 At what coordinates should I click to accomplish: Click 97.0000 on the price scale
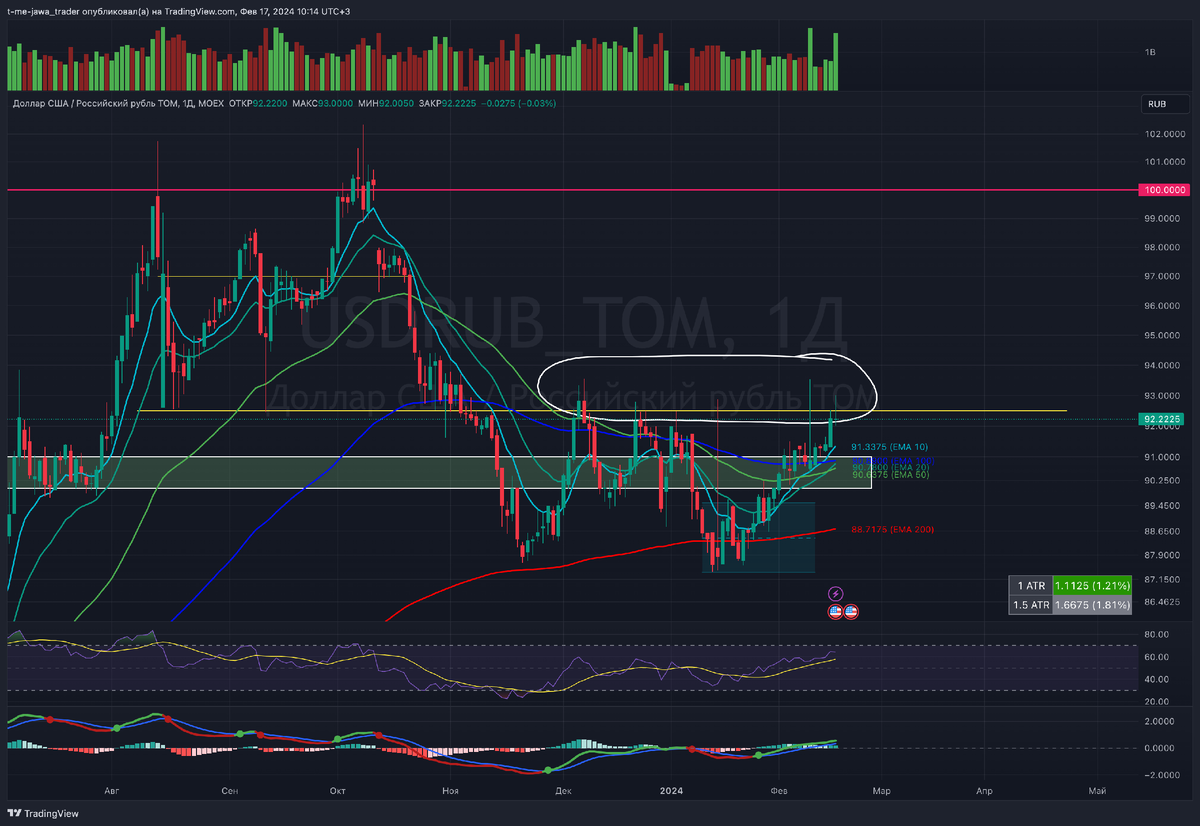click(1164, 277)
